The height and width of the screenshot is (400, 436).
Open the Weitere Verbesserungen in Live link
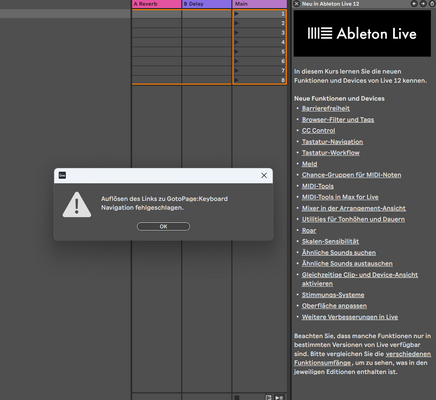pos(350,317)
